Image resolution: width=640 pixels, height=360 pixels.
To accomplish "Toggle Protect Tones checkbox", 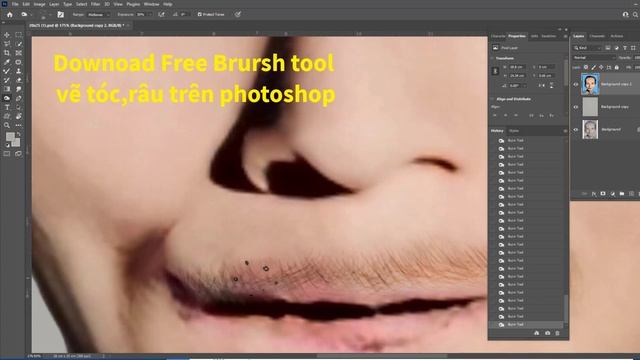I will 200,15.
